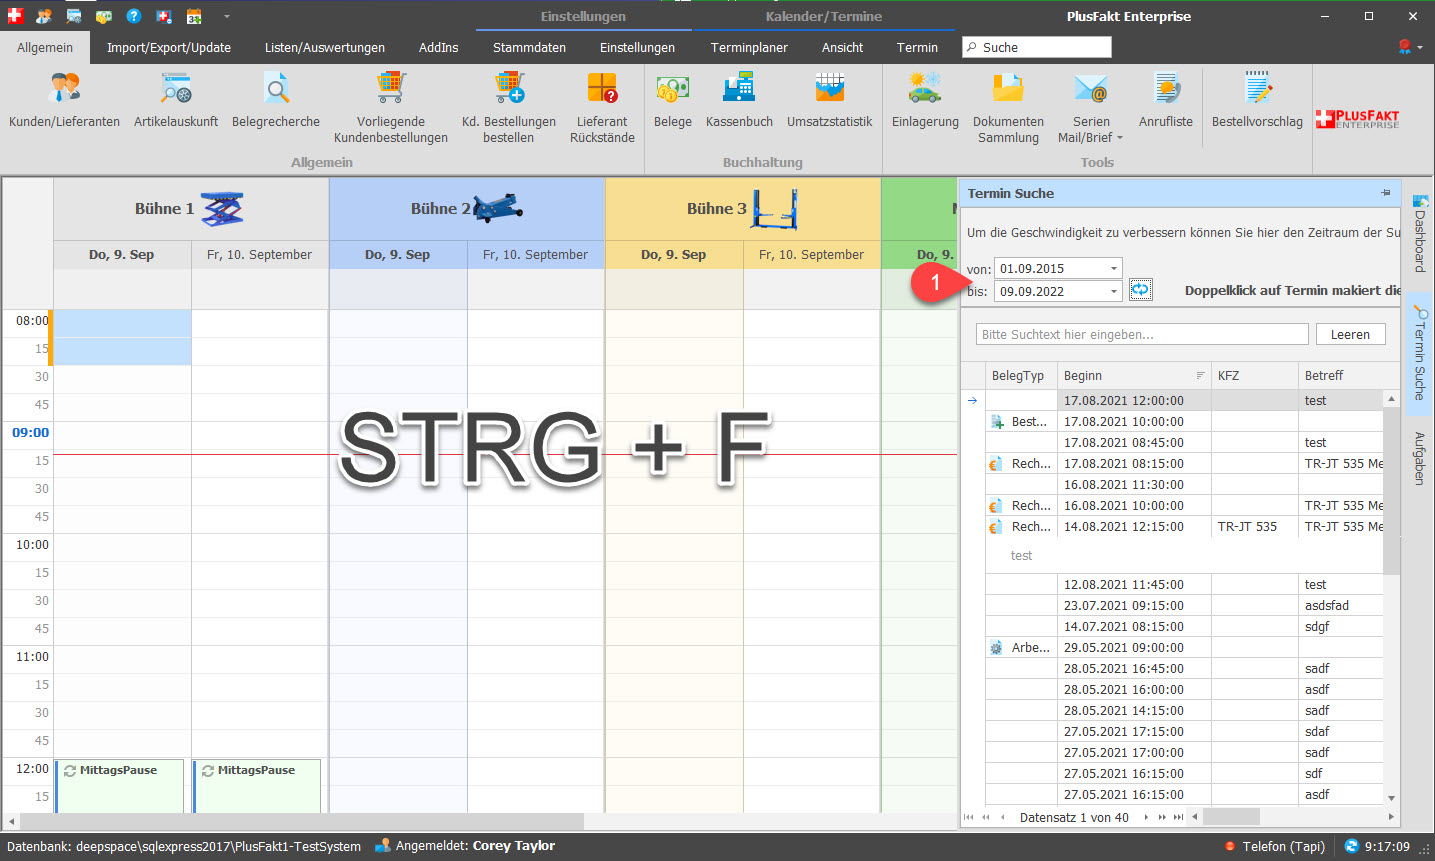Click the ribbon Suche box
Image resolution: width=1435 pixels, height=861 pixels.
1036,47
